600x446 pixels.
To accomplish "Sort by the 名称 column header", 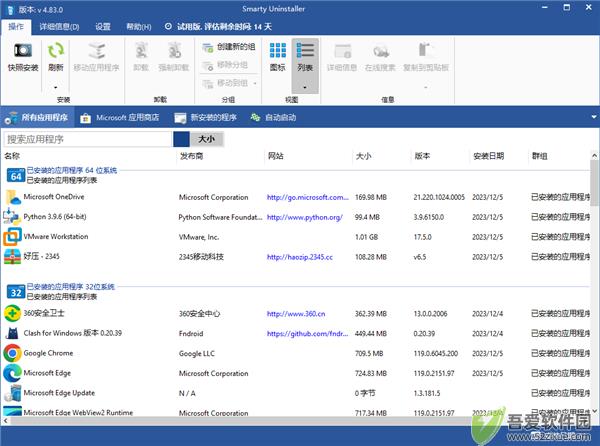I will [12, 156].
